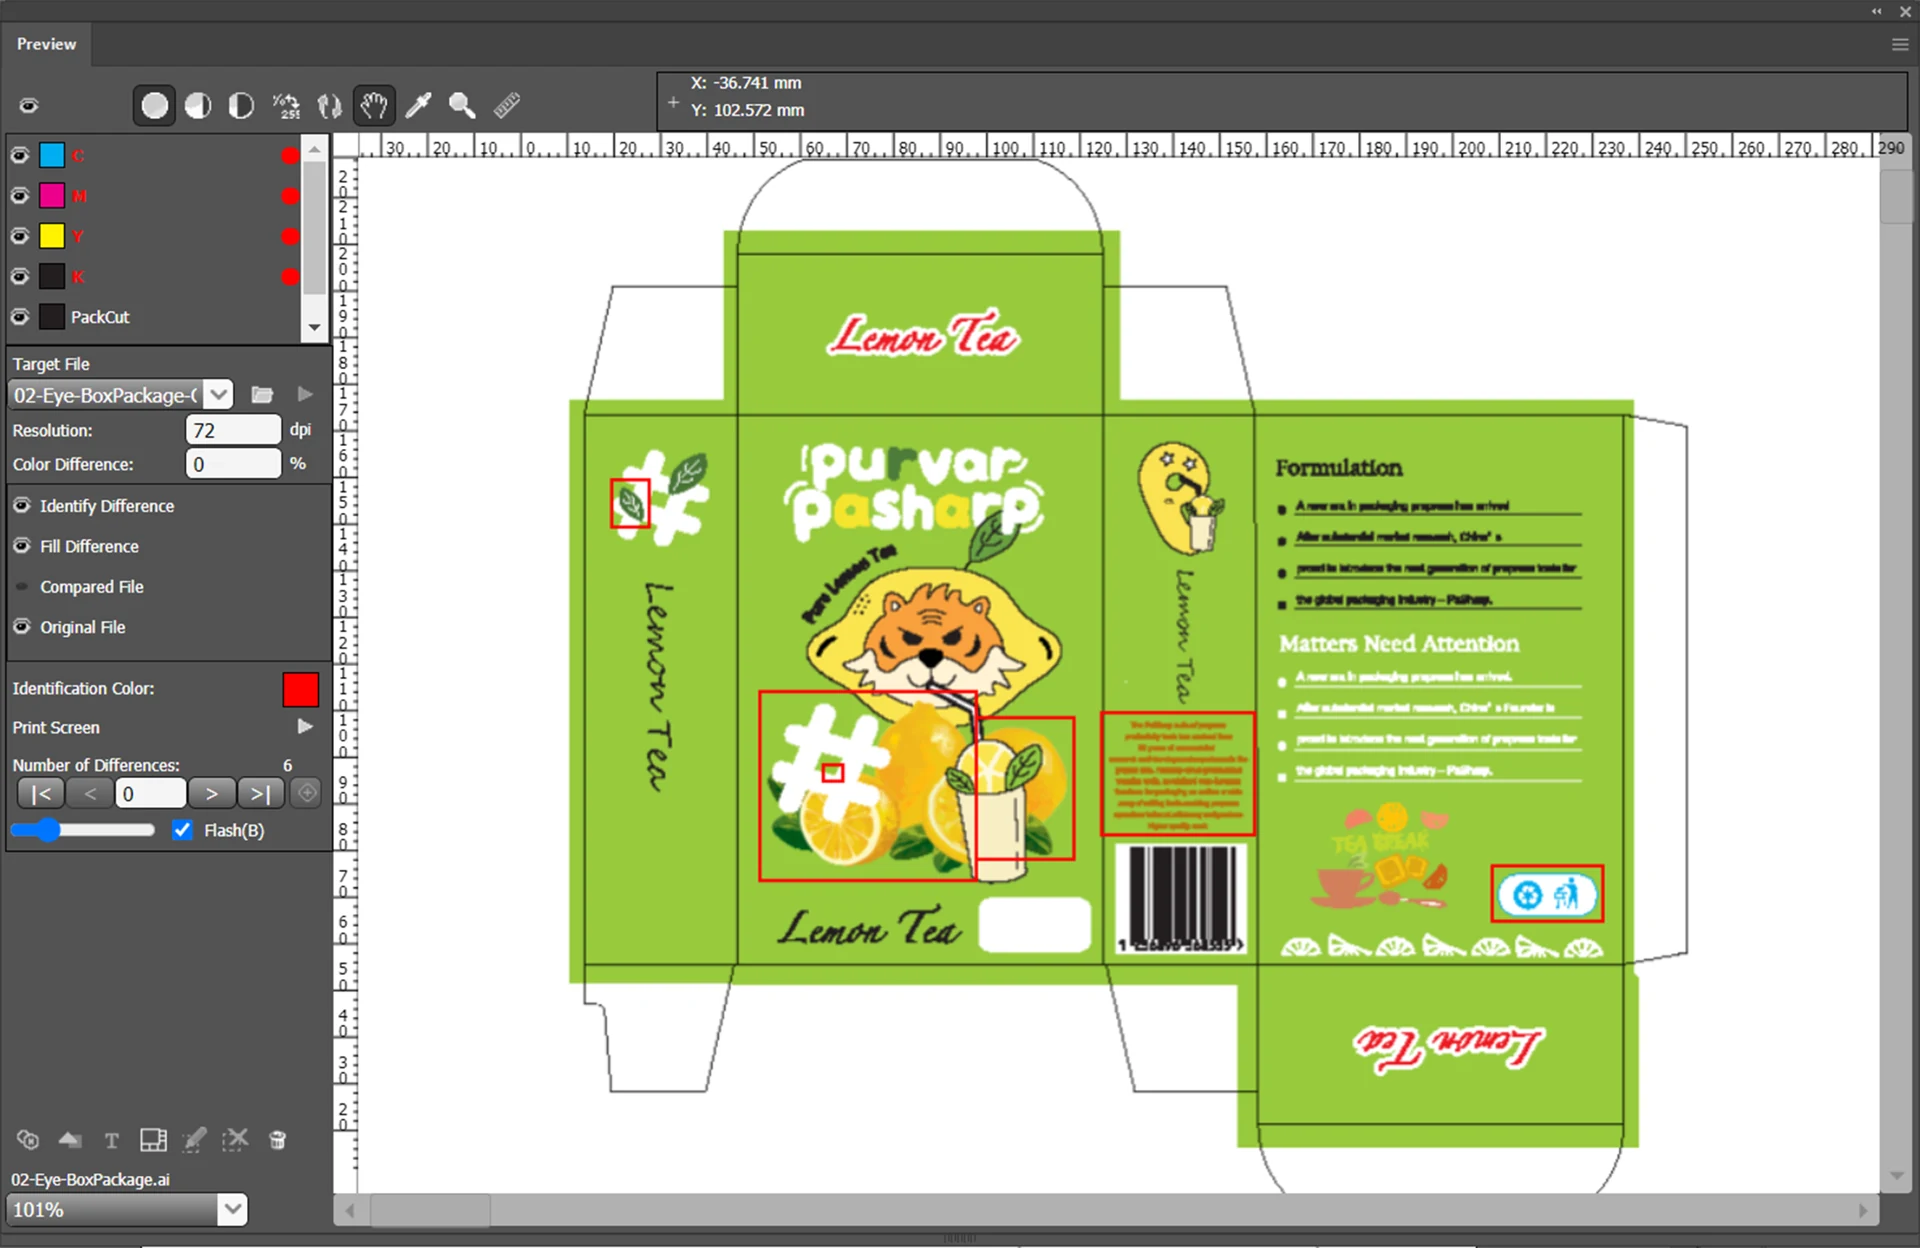Viewport: 1920px width, 1248px height.
Task: Select the right-dark half circle preview icon
Action: (x=241, y=106)
